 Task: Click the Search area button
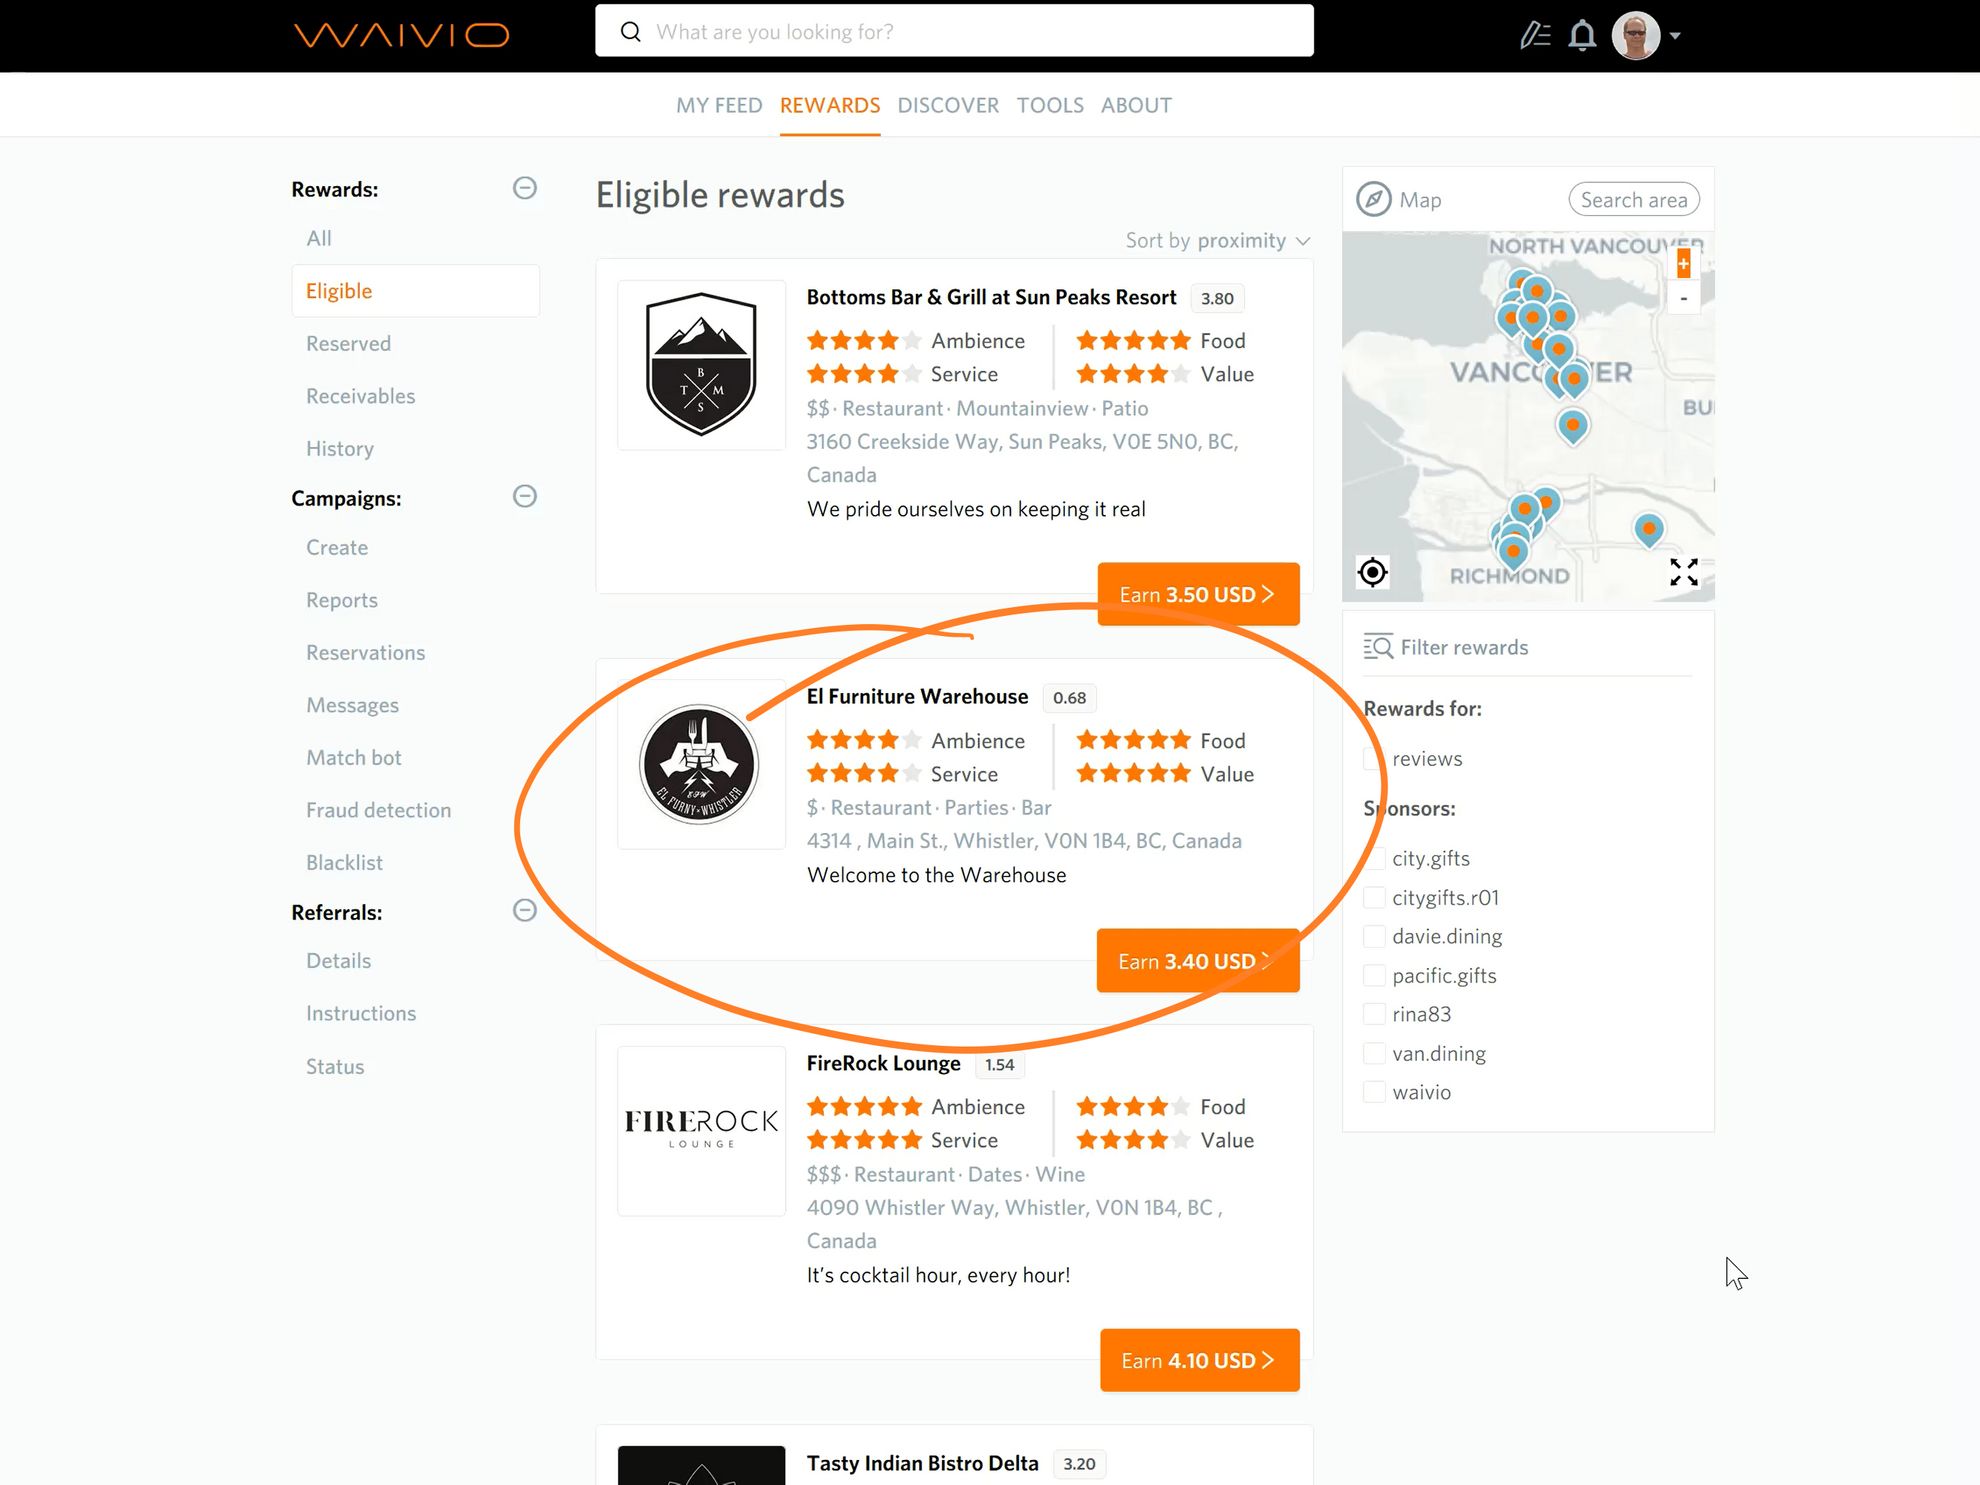pos(1633,199)
